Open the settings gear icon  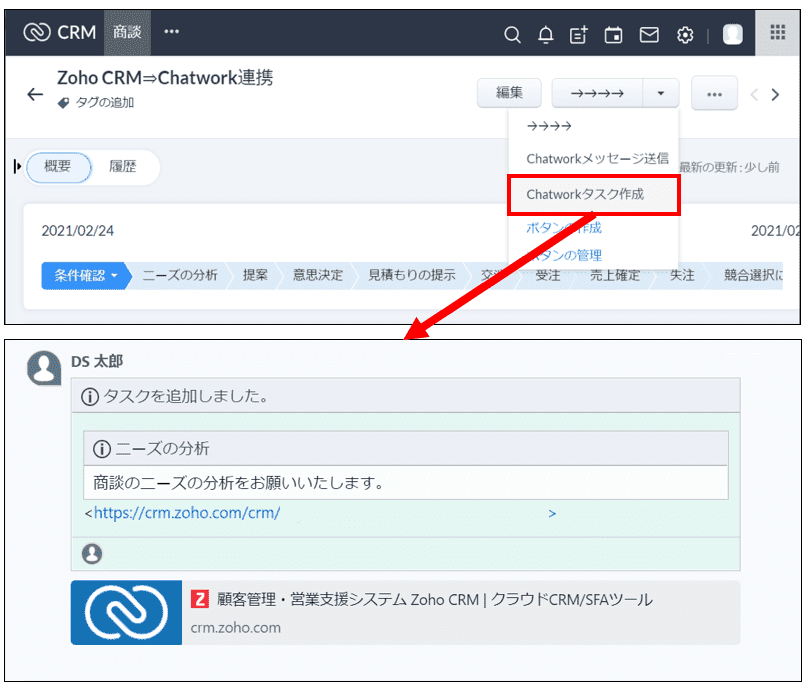pyautogui.click(x=685, y=35)
